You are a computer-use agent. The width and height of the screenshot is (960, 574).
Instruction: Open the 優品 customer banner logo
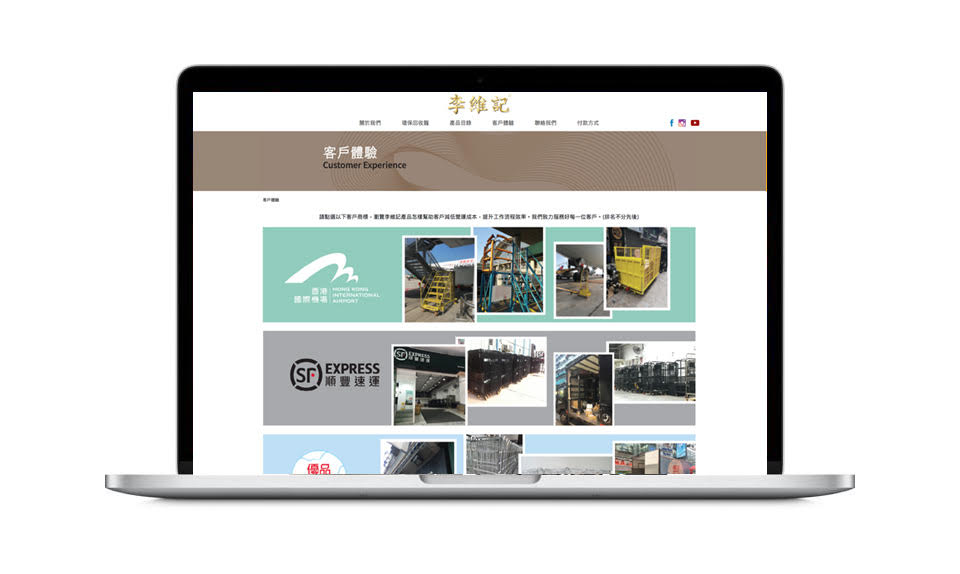(x=318, y=463)
